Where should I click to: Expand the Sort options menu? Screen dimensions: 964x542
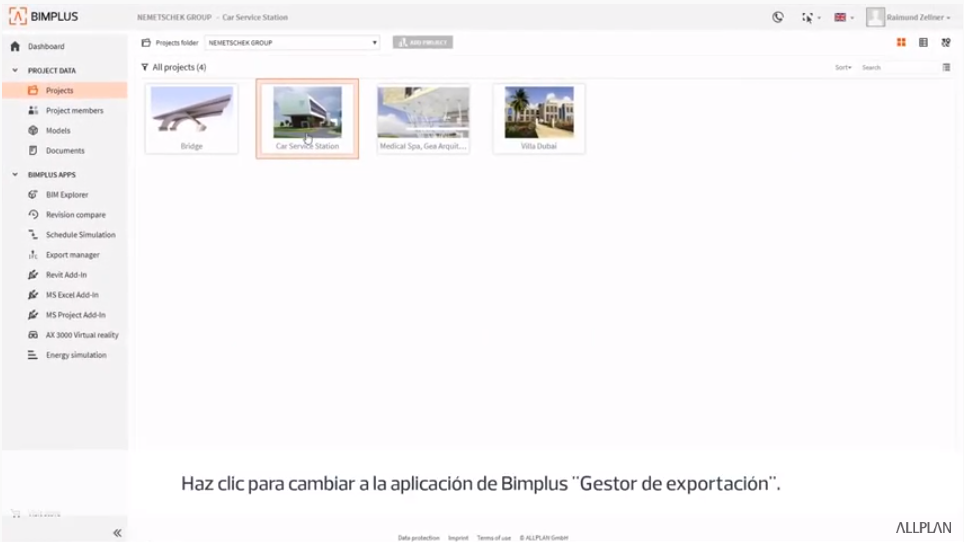843,68
